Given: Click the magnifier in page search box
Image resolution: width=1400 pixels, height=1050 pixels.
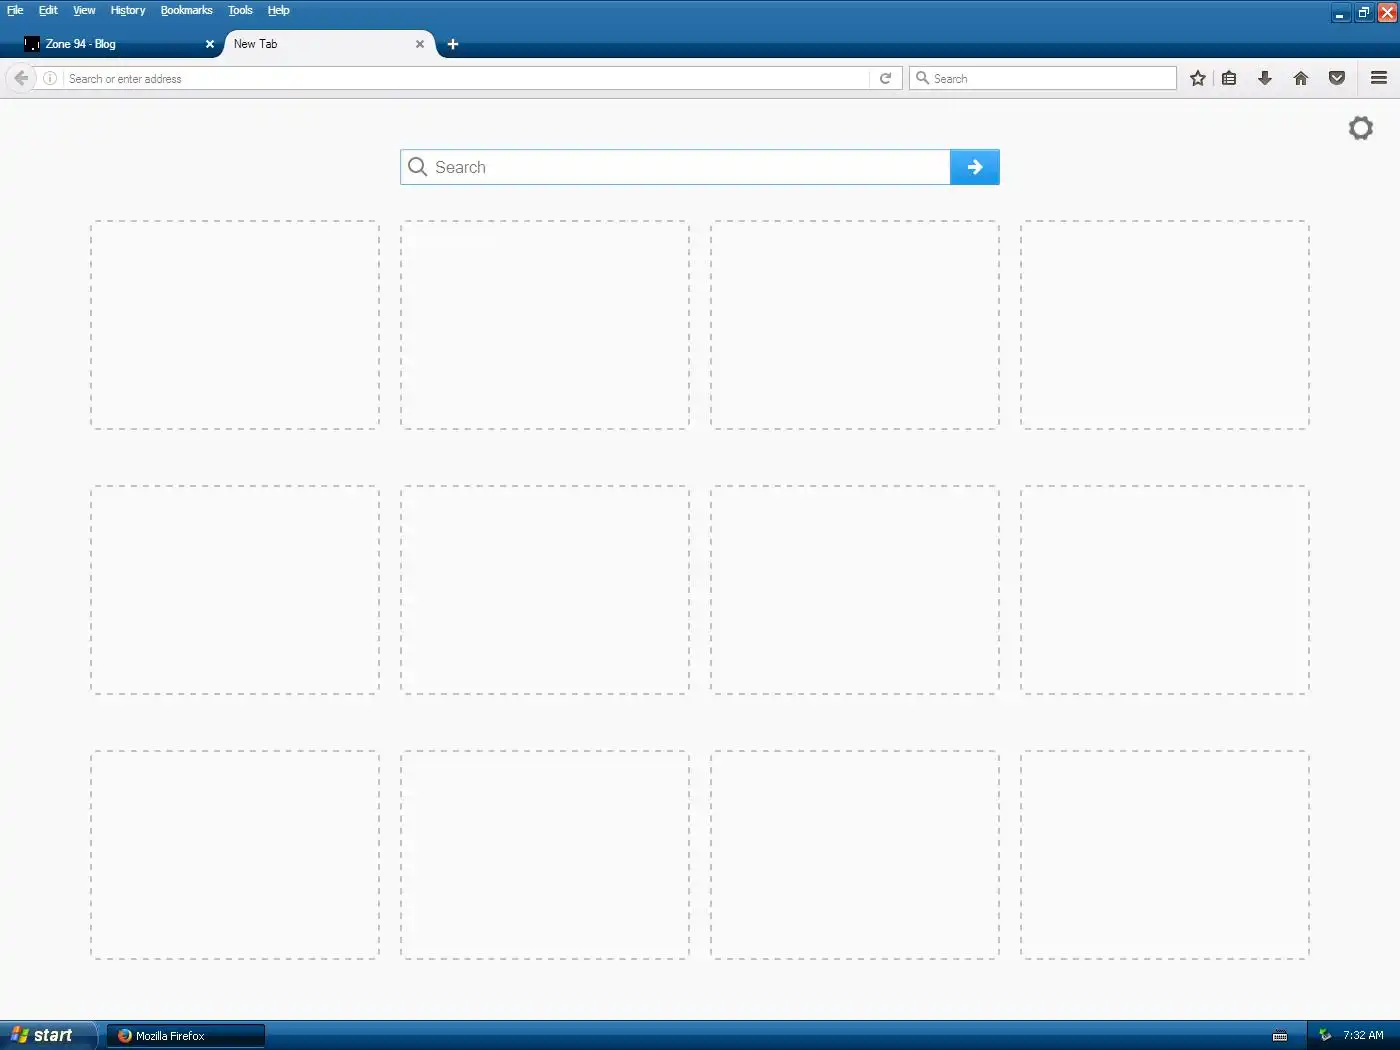Looking at the screenshot, I should tap(418, 167).
